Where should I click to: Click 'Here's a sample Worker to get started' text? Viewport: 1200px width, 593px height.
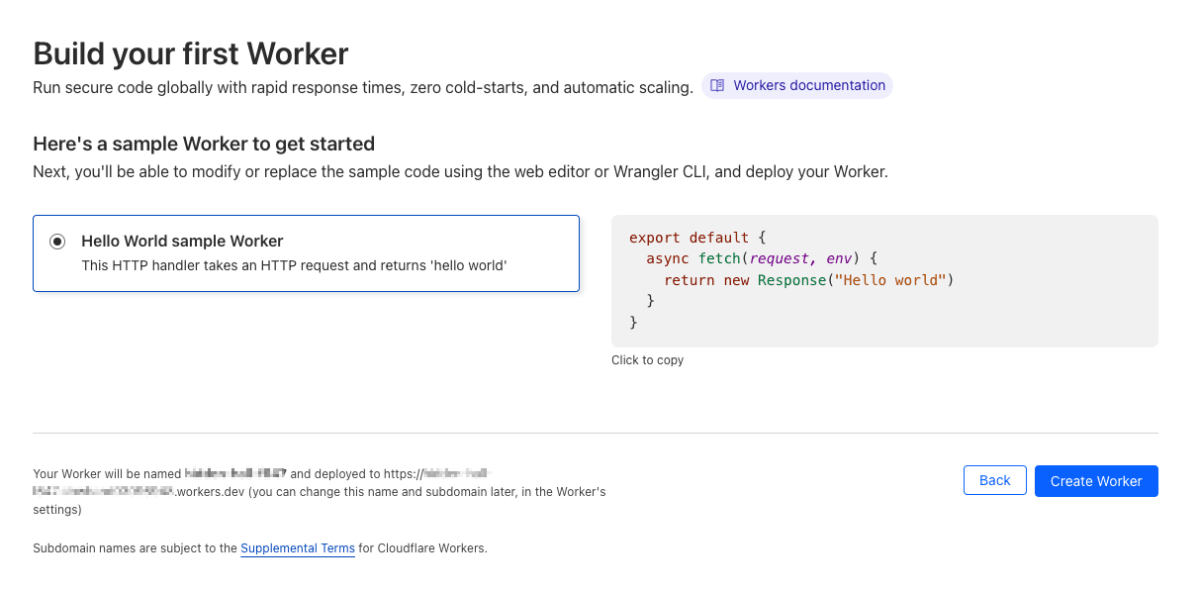204,143
